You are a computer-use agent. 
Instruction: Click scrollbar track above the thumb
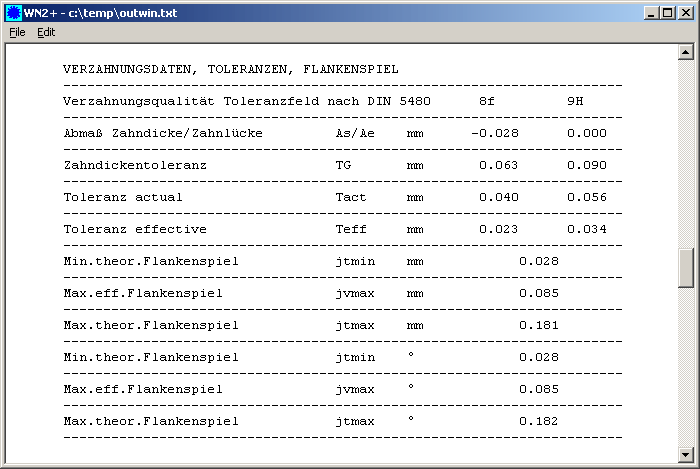pos(686,150)
